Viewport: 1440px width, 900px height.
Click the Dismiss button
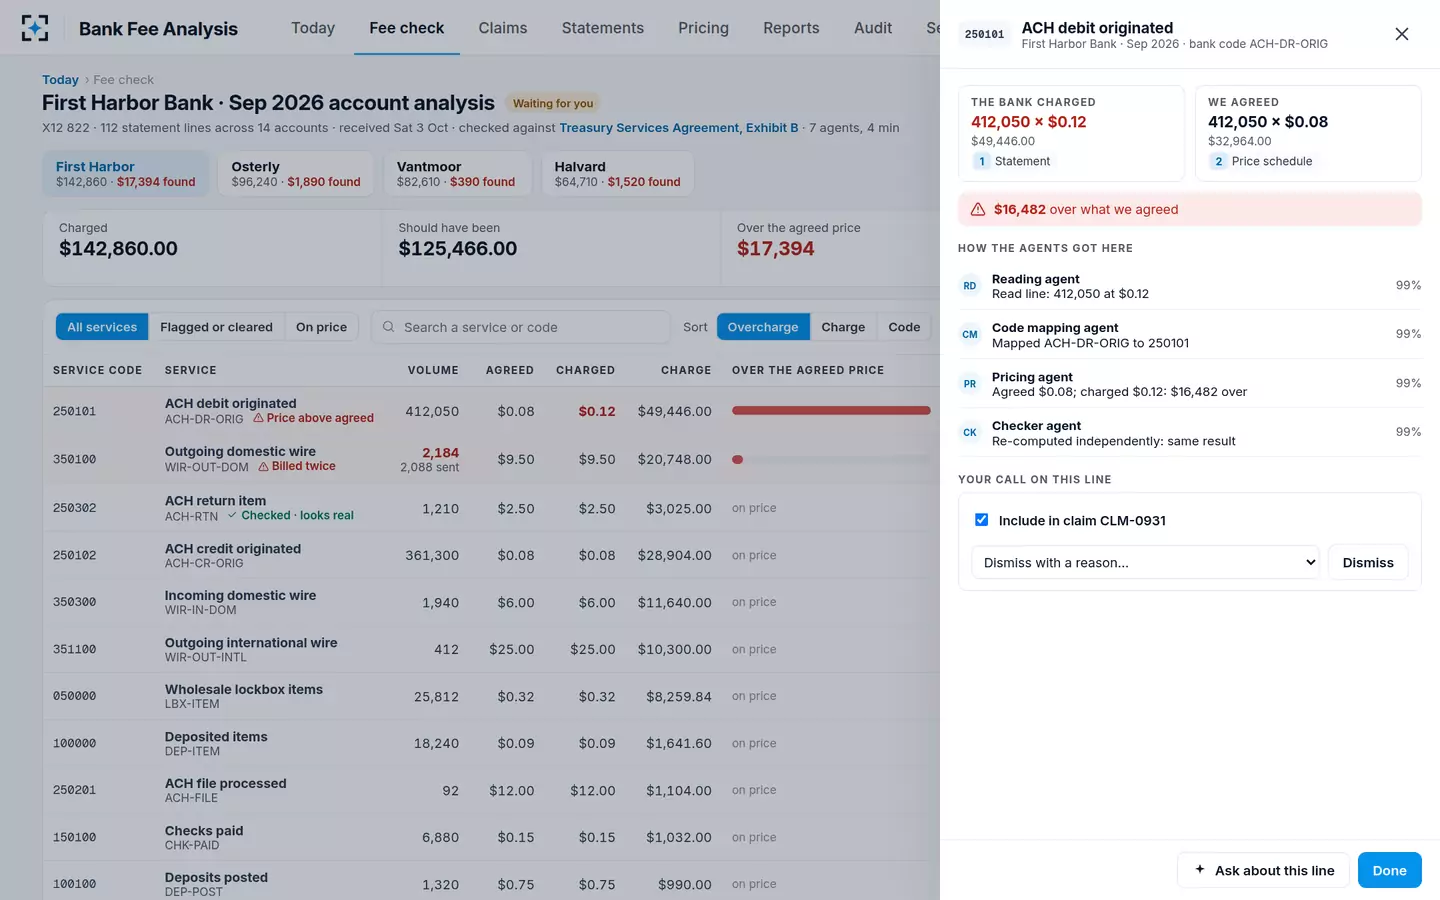click(1368, 563)
